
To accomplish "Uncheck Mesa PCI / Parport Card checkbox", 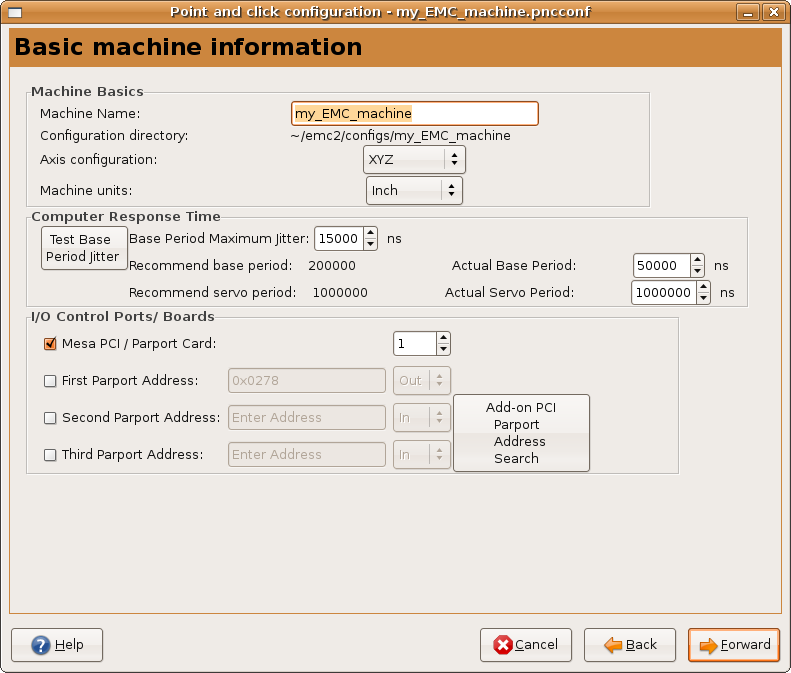I will click(x=51, y=344).
